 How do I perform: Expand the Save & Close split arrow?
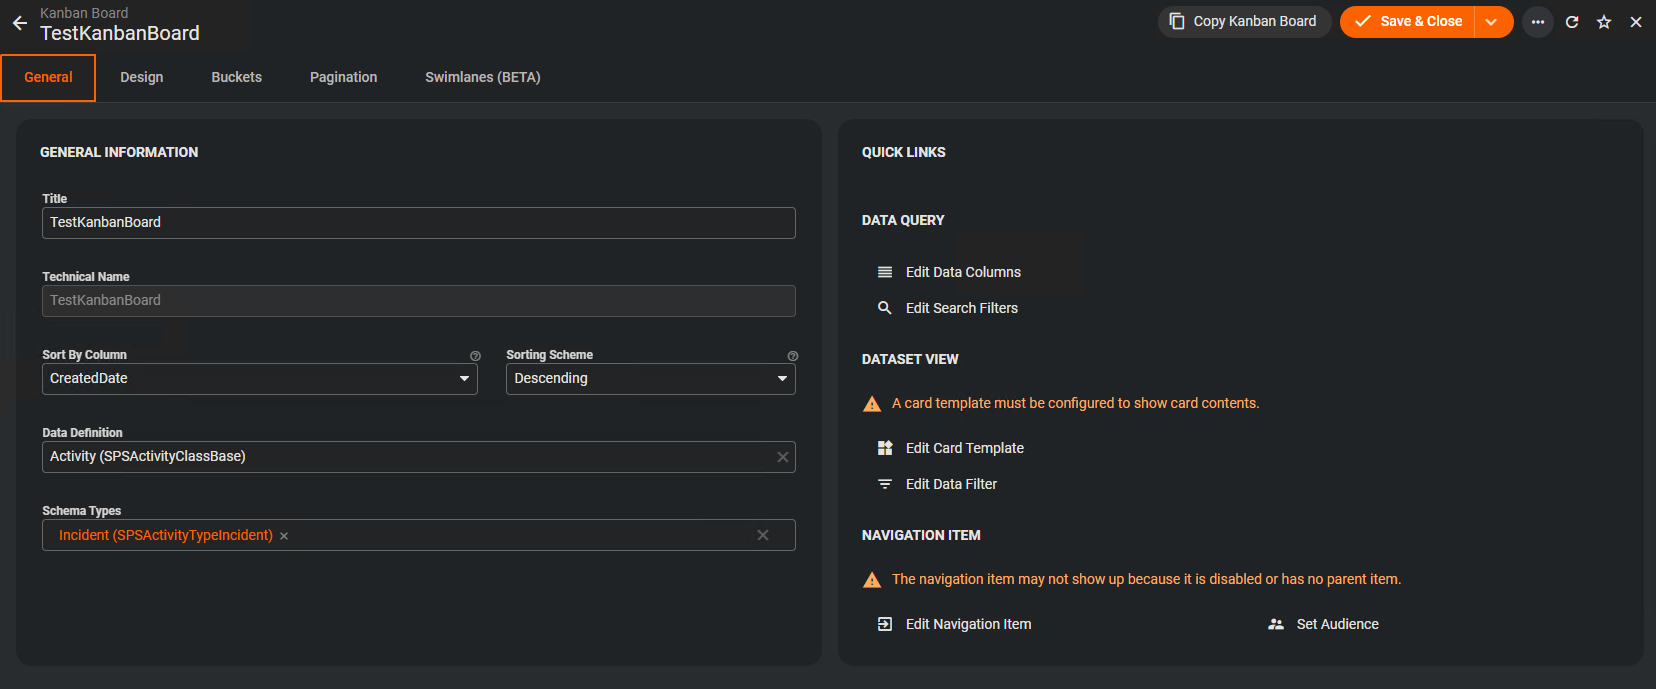1492,22
